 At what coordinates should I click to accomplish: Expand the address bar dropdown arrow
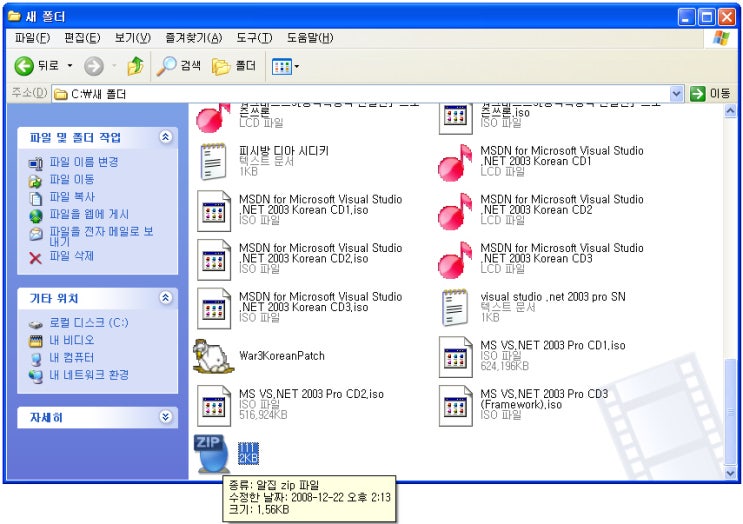click(676, 94)
